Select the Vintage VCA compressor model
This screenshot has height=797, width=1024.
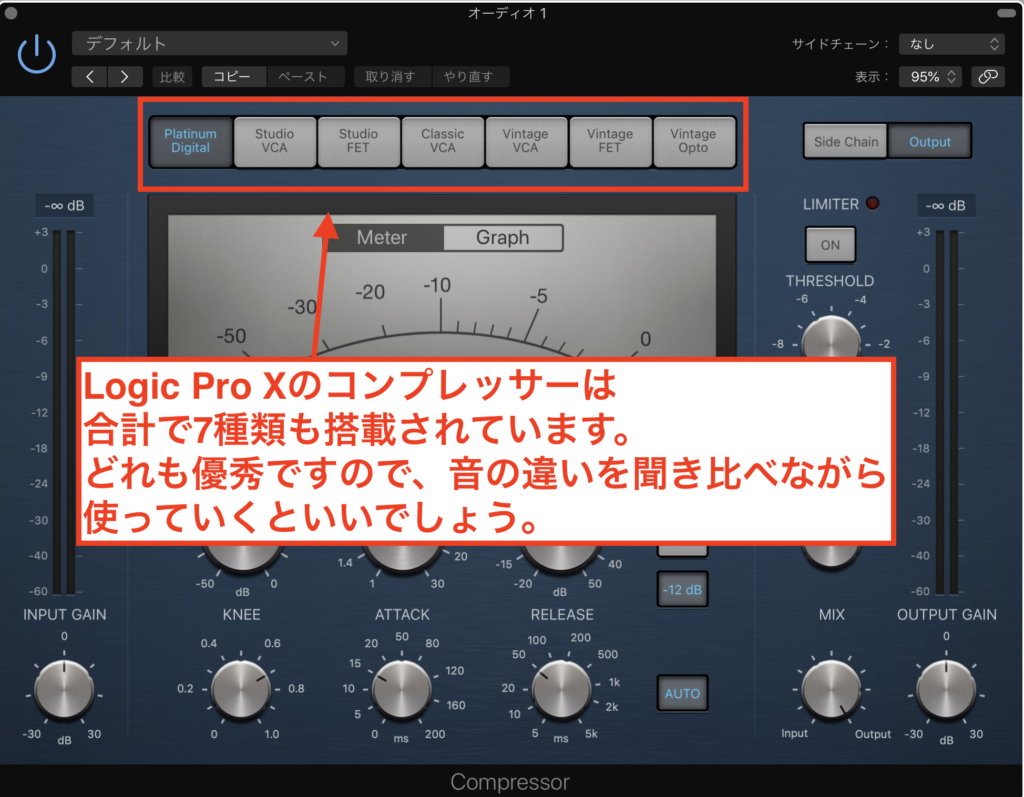(526, 141)
